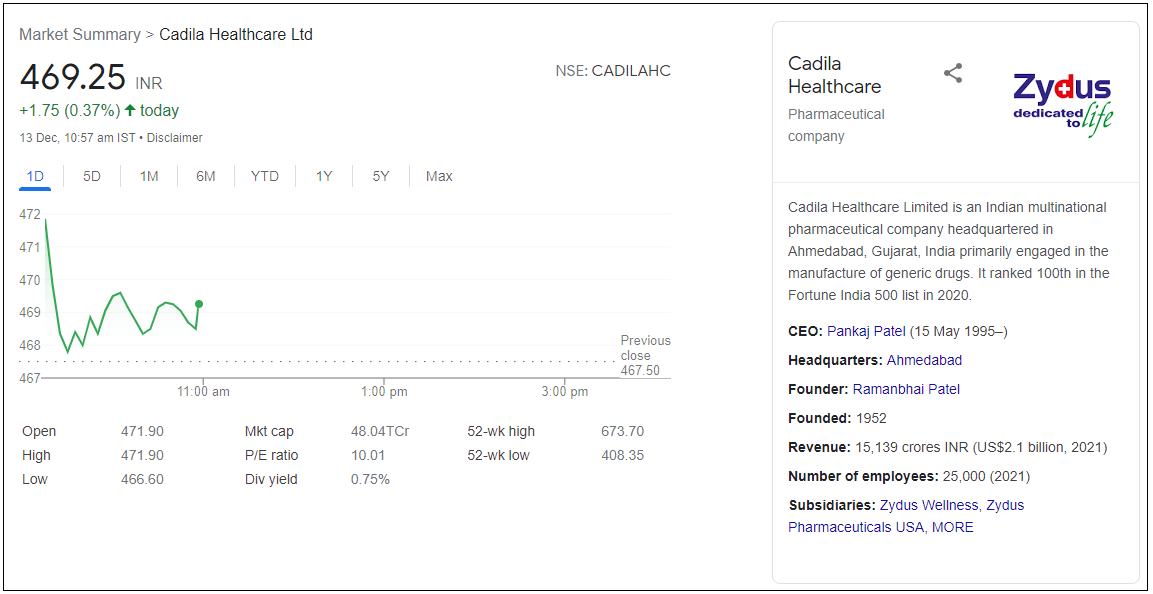This screenshot has height=594, width=1153.
Task: Click the 472 y-axis label
Action: 29,215
